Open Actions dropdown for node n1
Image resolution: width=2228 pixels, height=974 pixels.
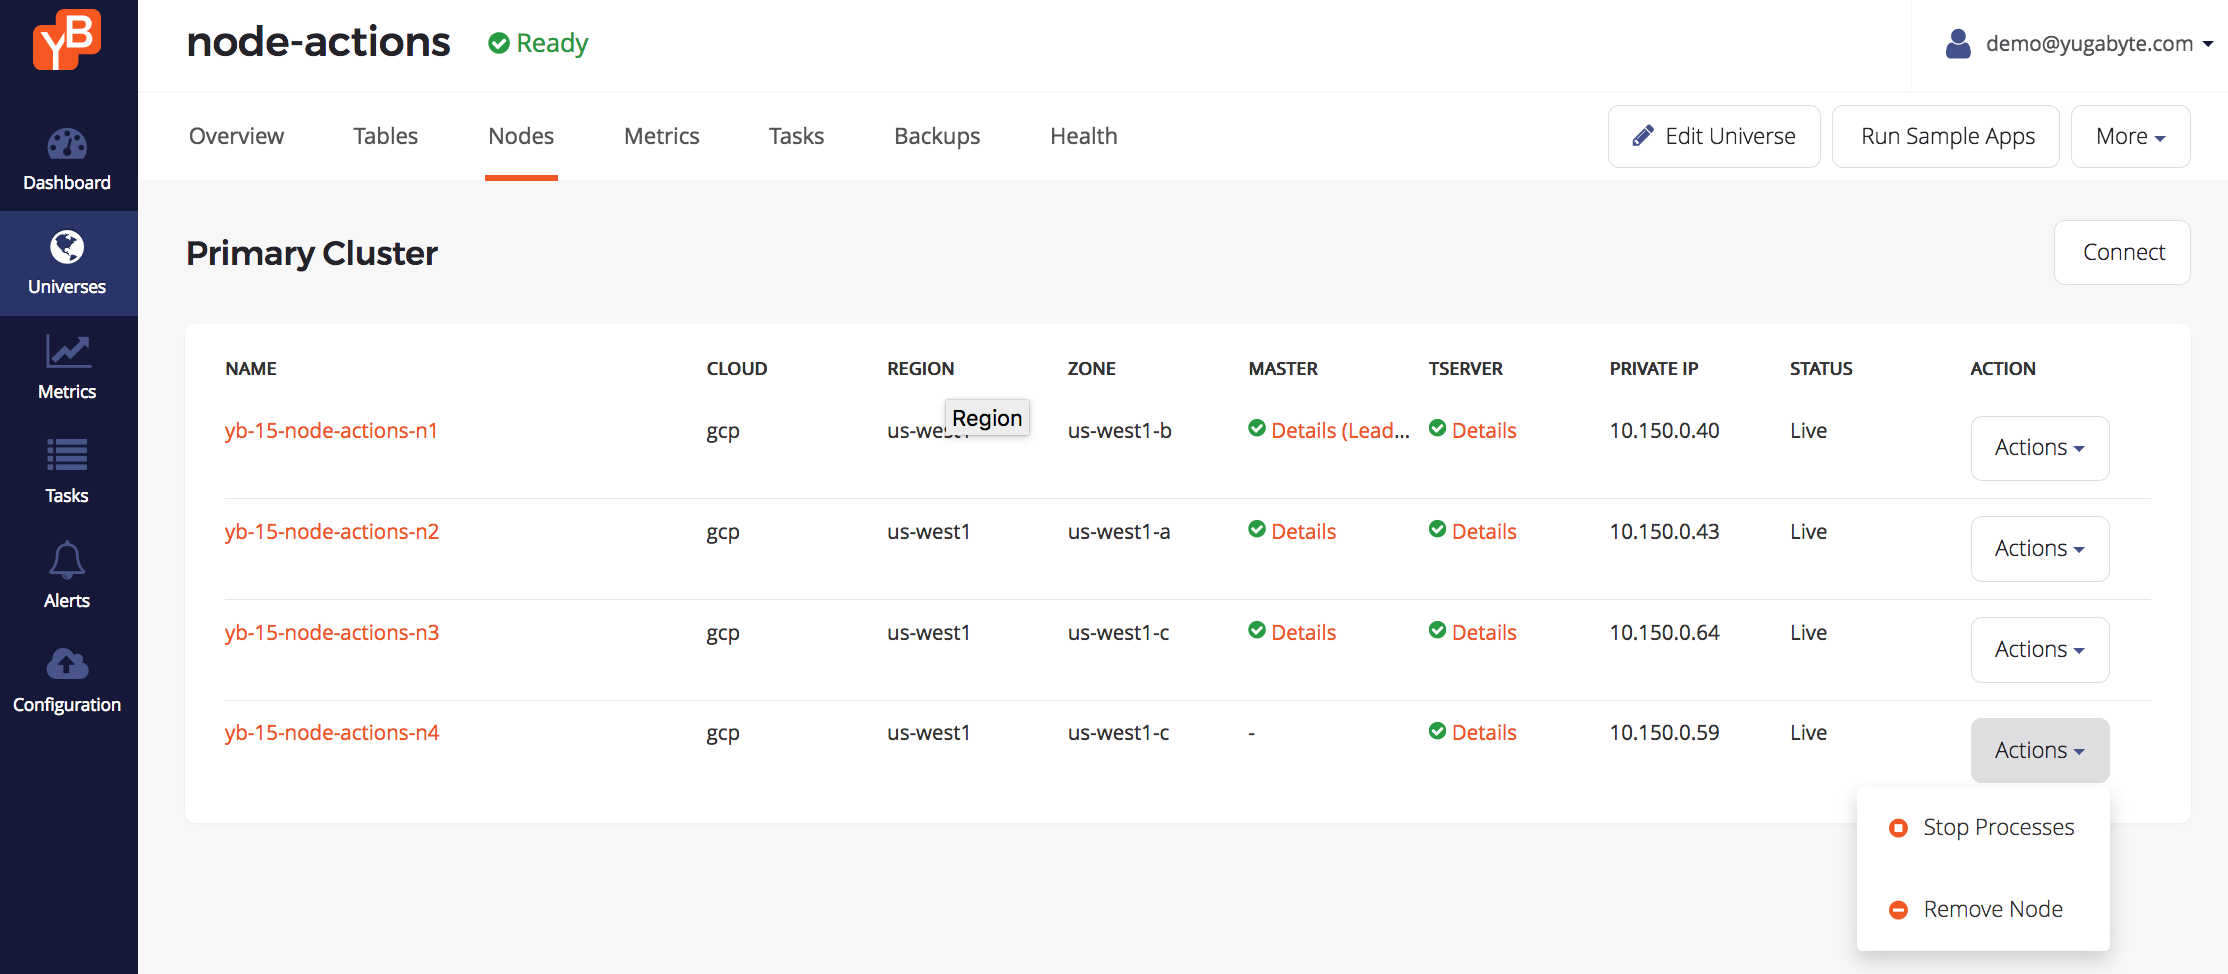pyautogui.click(x=2040, y=448)
